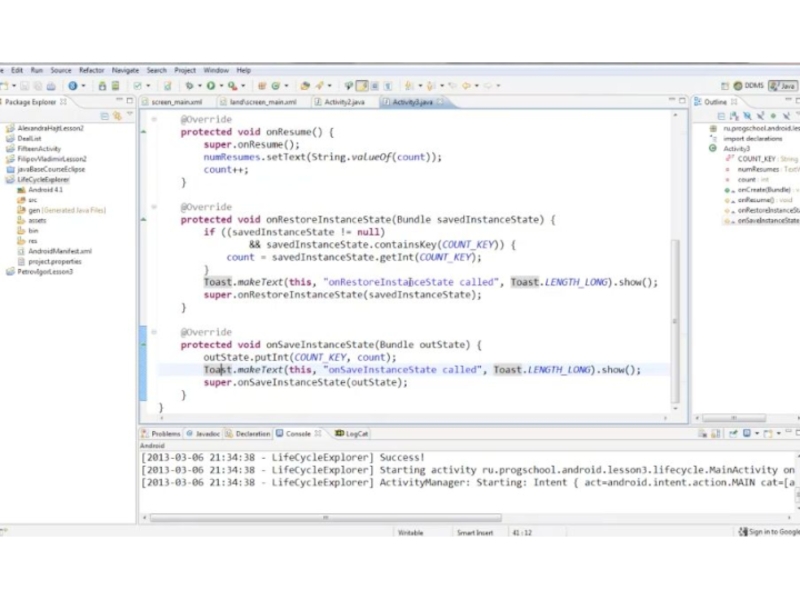
Task: Click the Debug bug icon in toolbar
Action: [x=187, y=86]
